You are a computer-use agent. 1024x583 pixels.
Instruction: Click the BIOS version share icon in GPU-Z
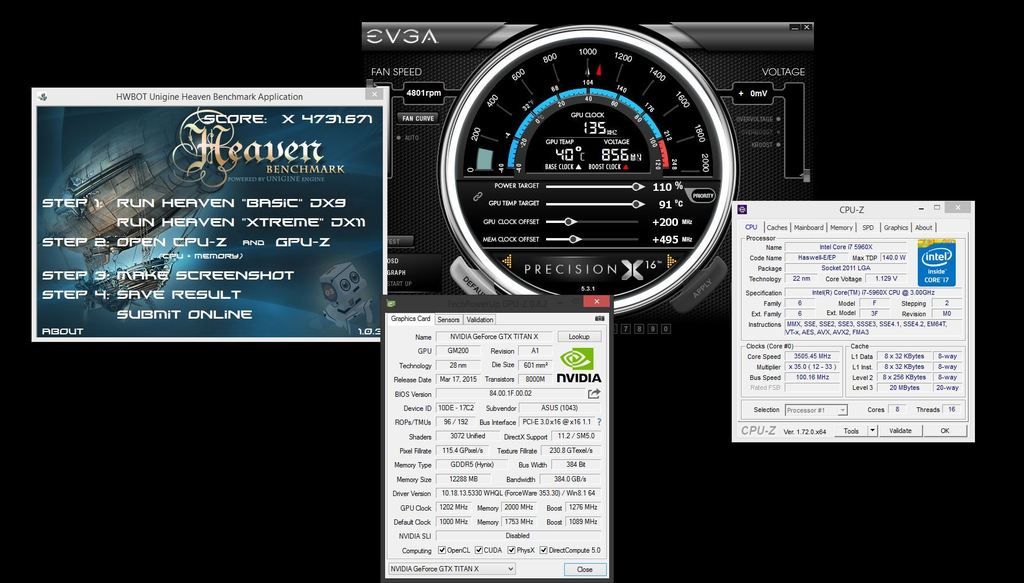click(594, 394)
